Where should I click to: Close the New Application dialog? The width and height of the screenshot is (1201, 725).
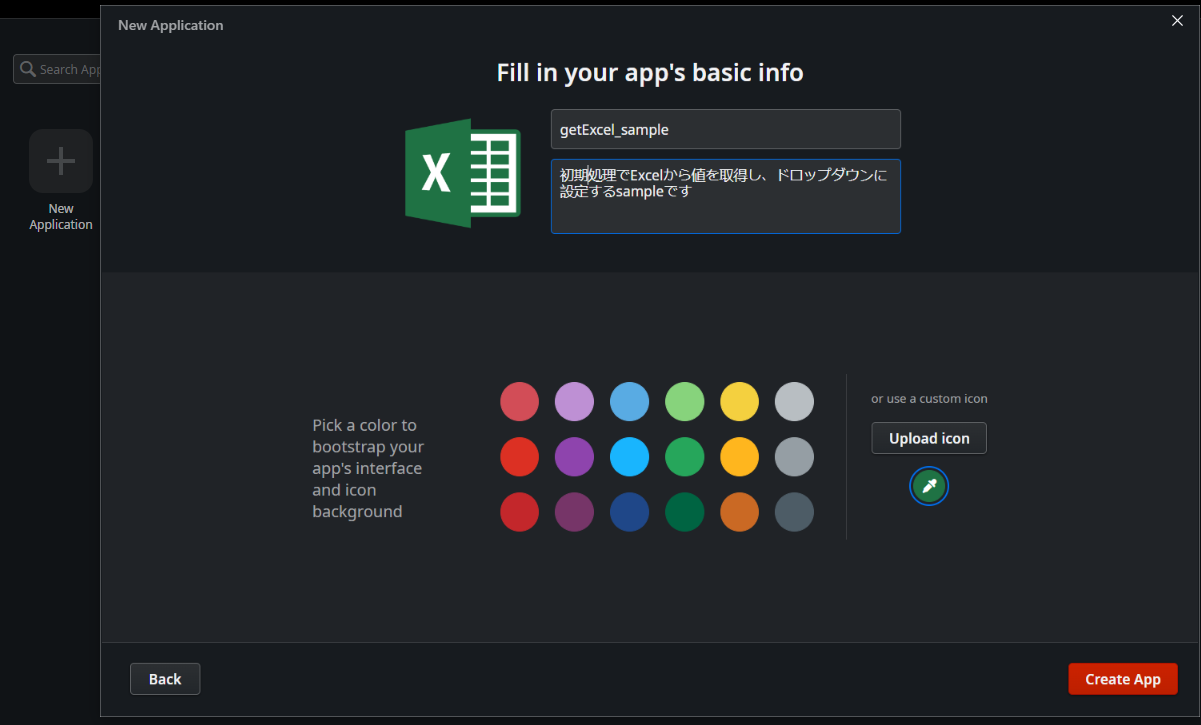point(1177,21)
